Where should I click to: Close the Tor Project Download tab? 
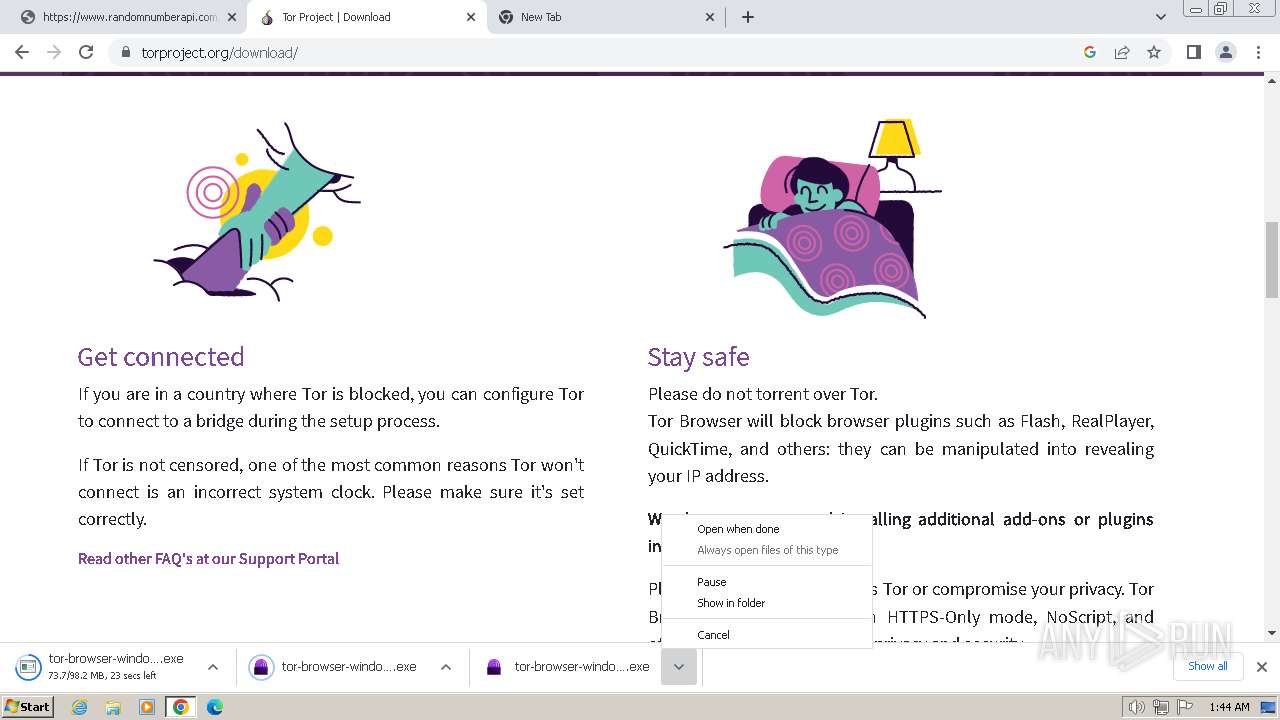click(x=471, y=17)
